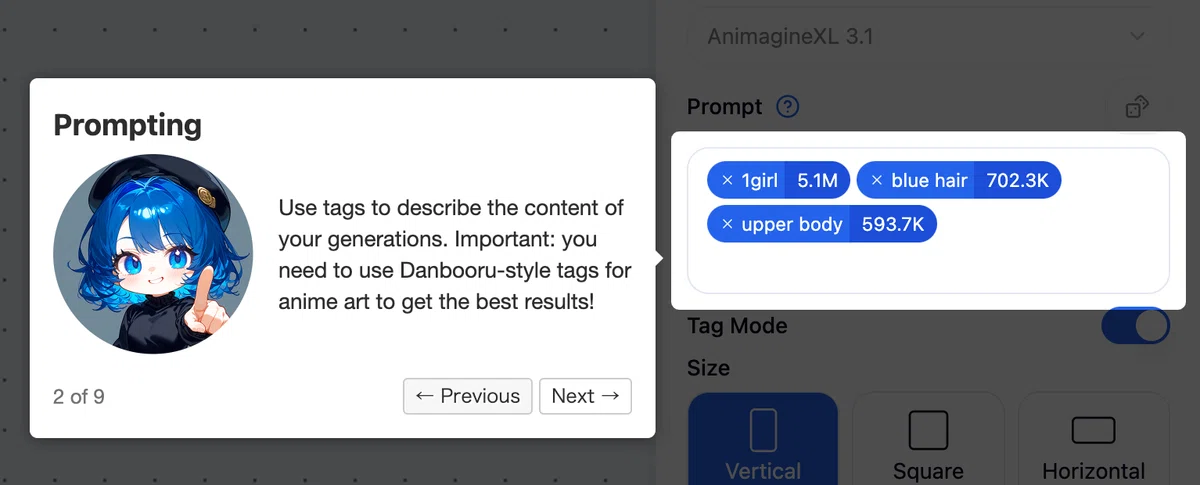This screenshot has width=1200, height=485.
Task: Click the Prompting tour heading
Action: 127,125
